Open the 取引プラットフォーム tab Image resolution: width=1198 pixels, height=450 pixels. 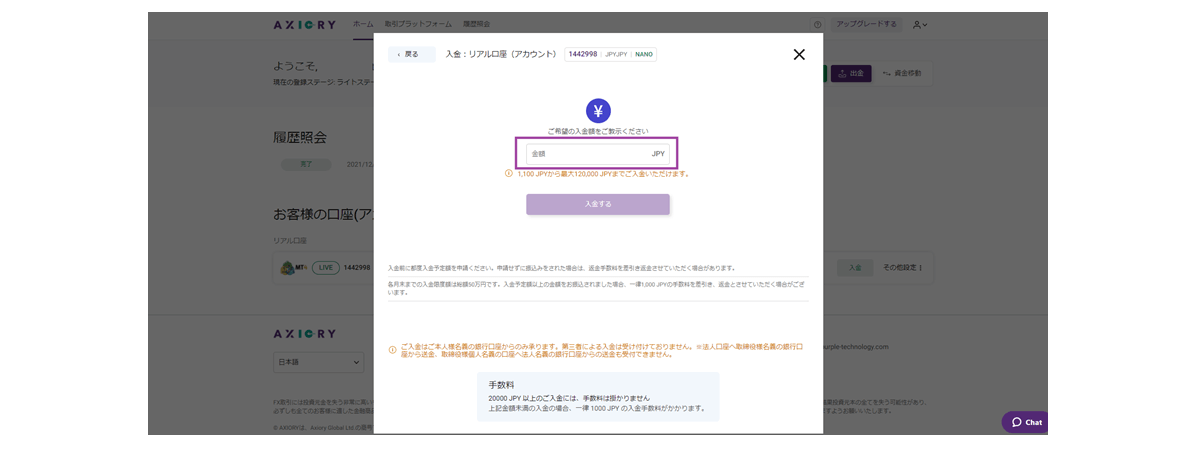pos(418,24)
